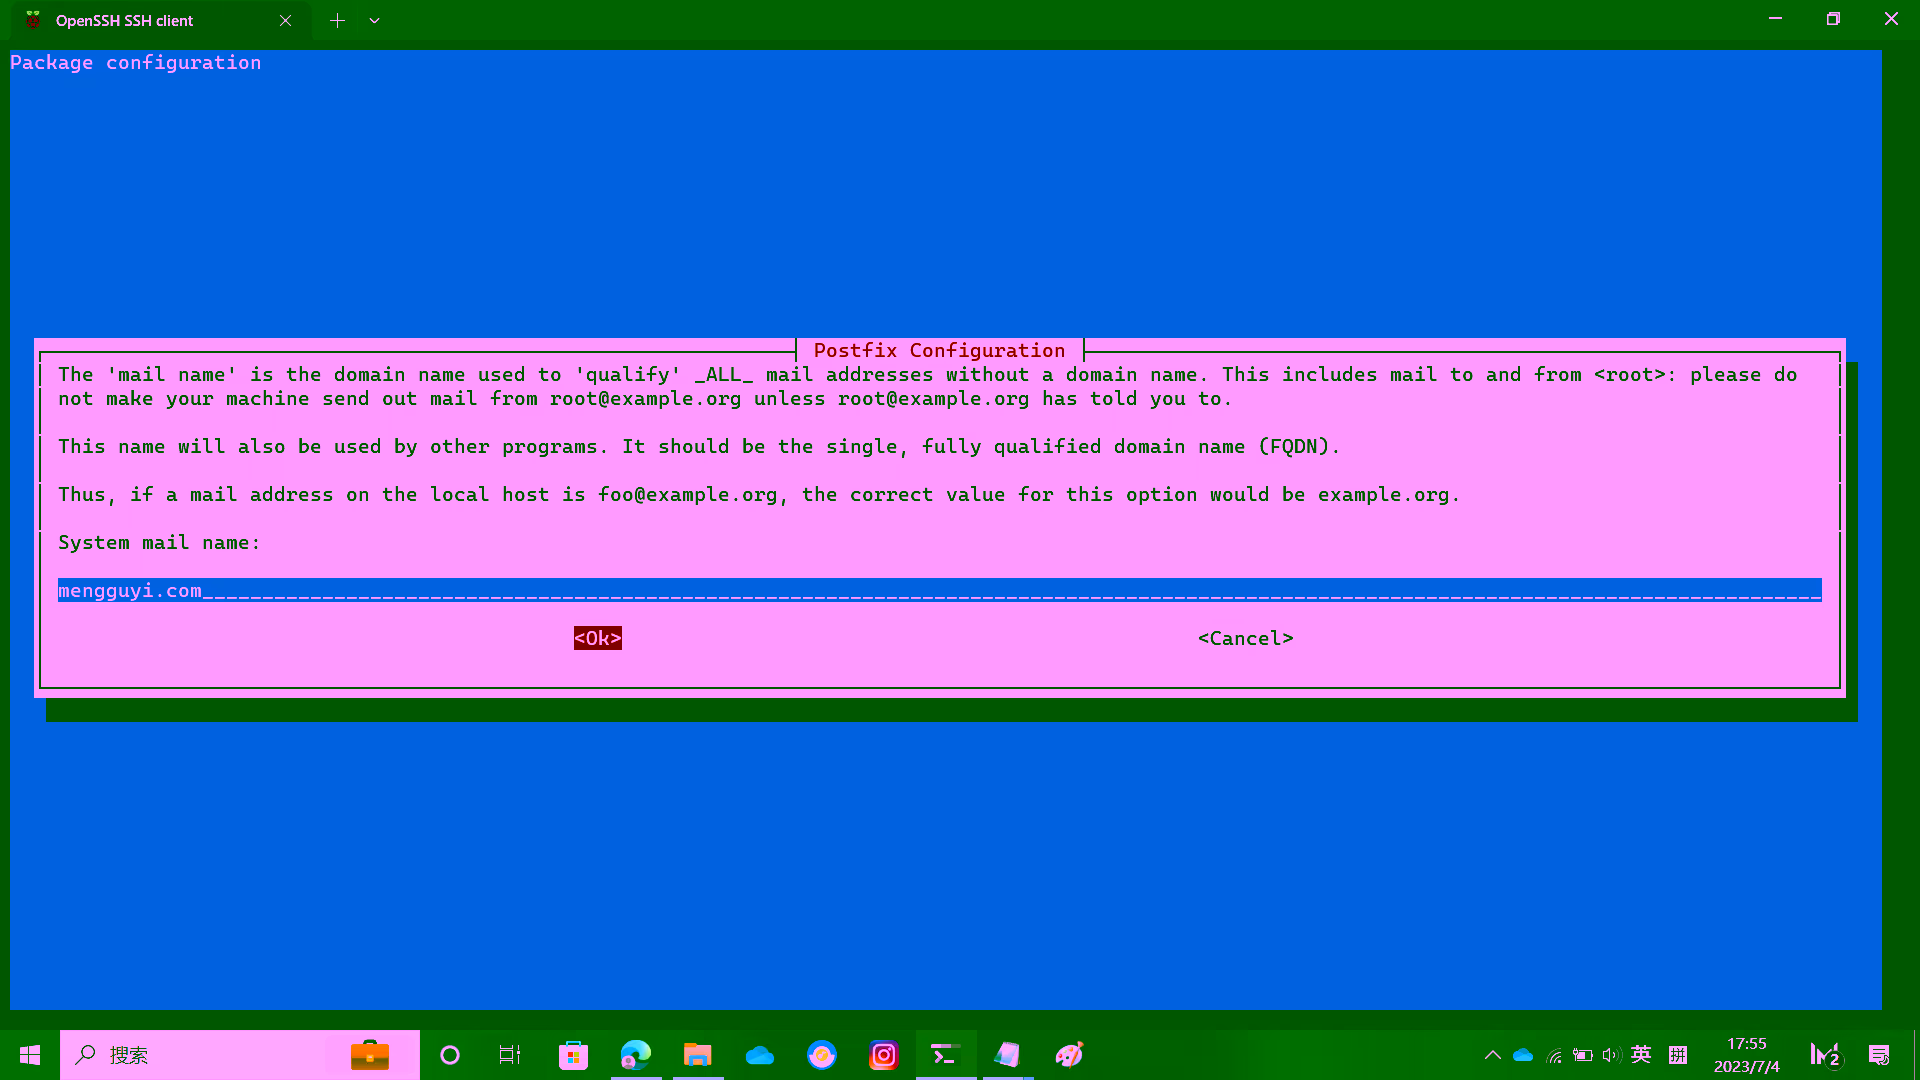Open the notification center icon

coord(1879,1055)
